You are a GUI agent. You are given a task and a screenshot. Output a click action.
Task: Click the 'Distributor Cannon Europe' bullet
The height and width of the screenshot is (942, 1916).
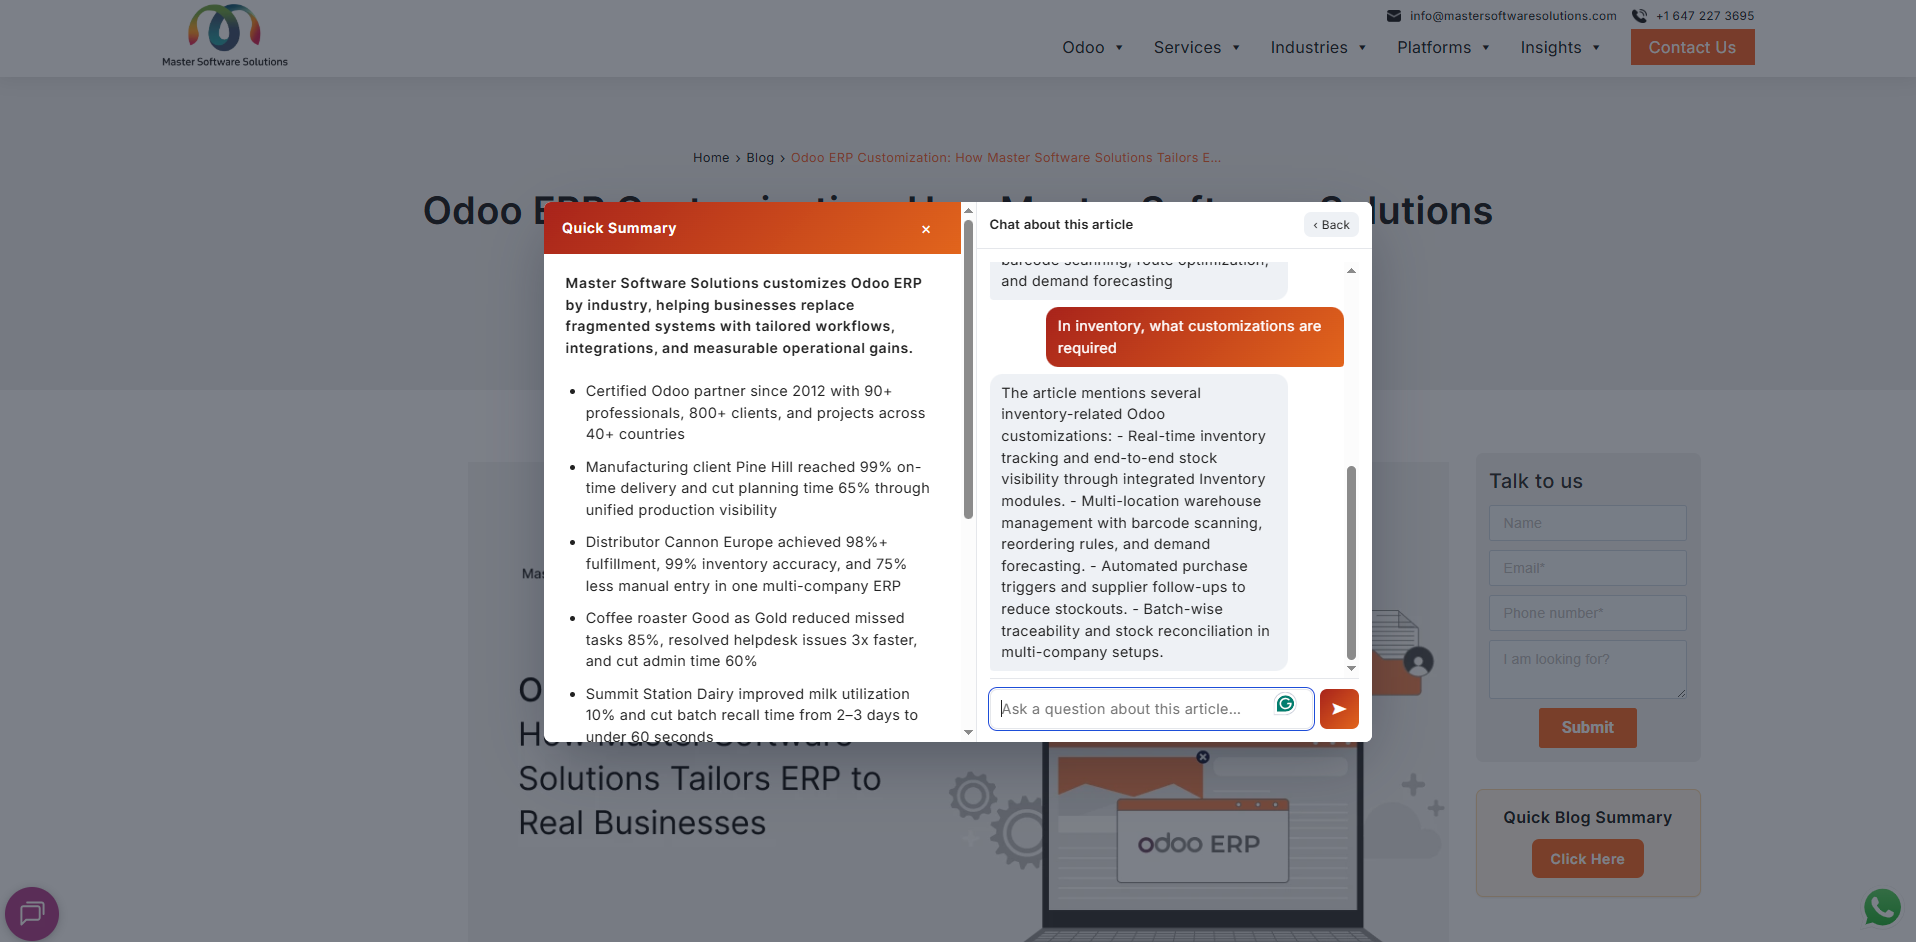click(746, 564)
